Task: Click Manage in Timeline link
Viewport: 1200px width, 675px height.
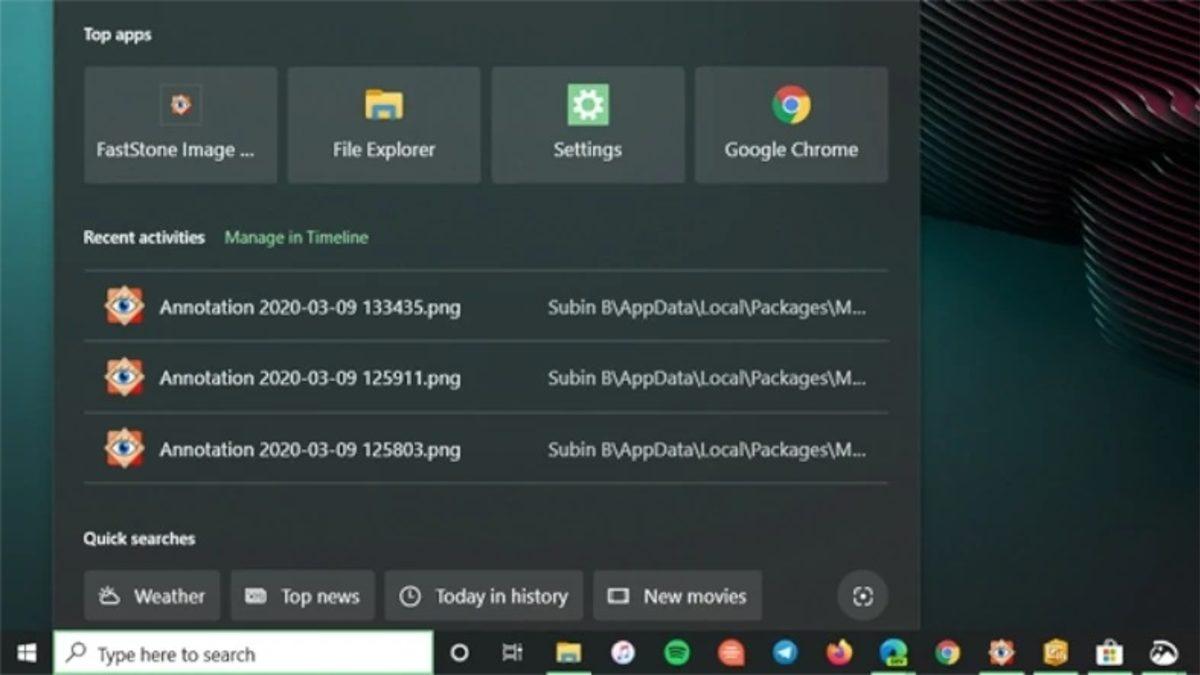Action: tap(295, 238)
